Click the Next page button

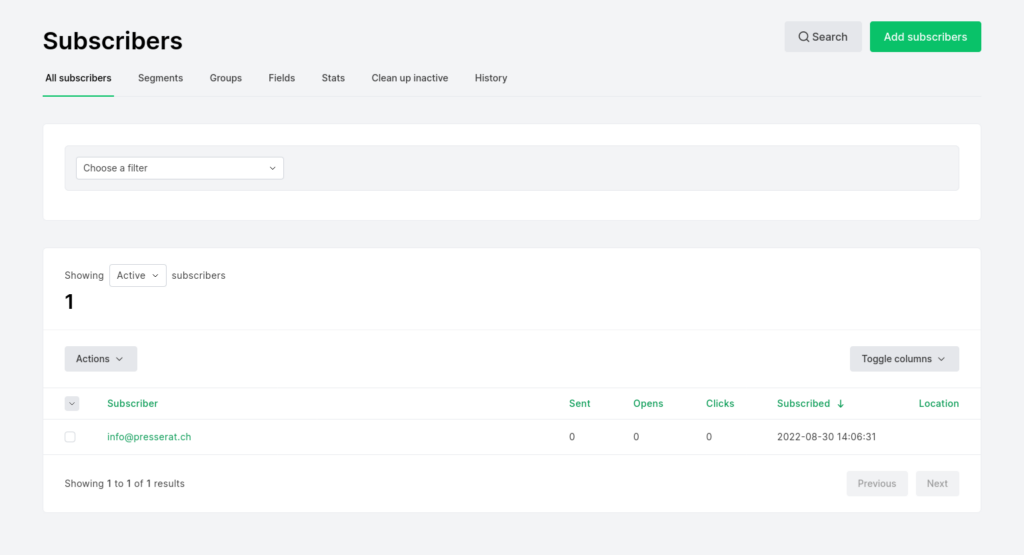coord(936,483)
